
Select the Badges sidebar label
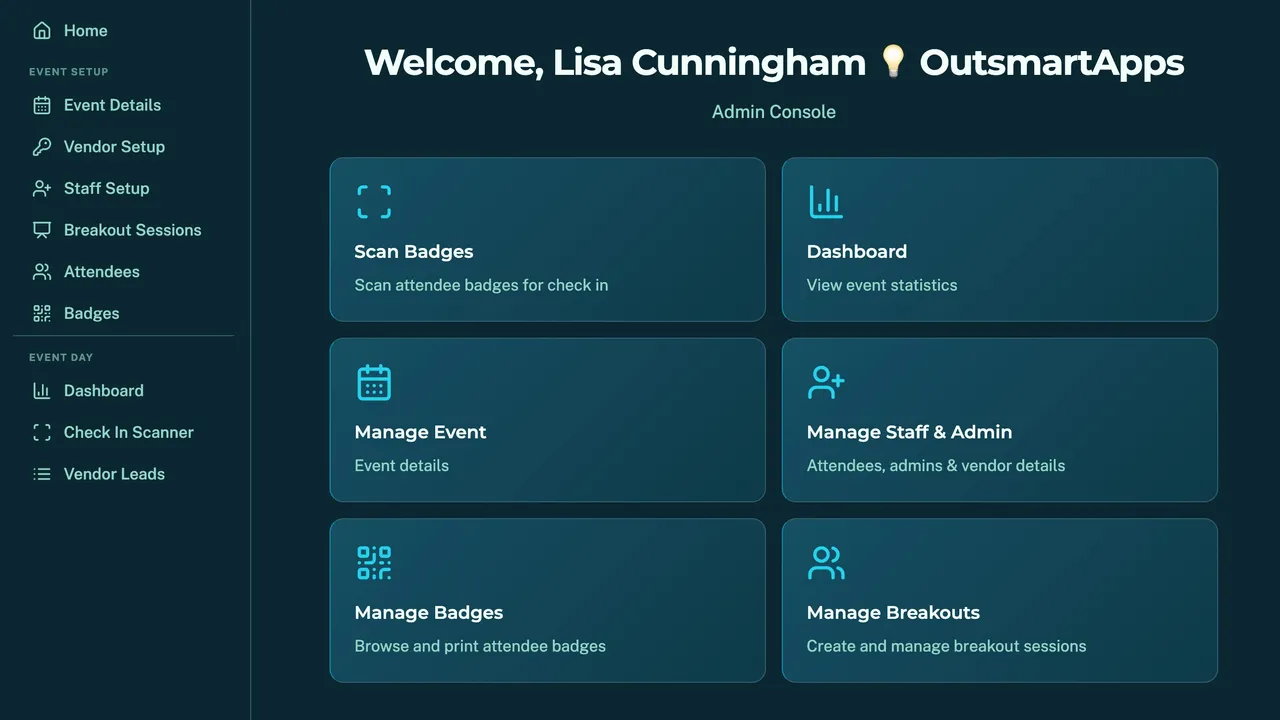(92, 314)
